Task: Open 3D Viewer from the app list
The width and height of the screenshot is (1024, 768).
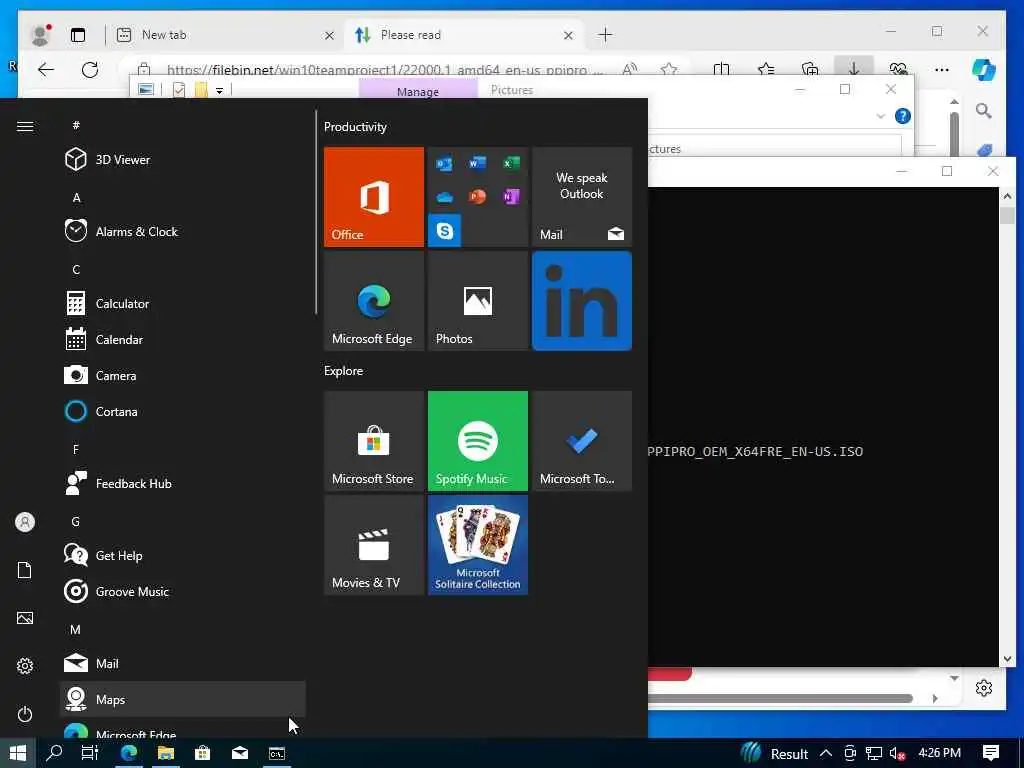Action: pos(183,159)
